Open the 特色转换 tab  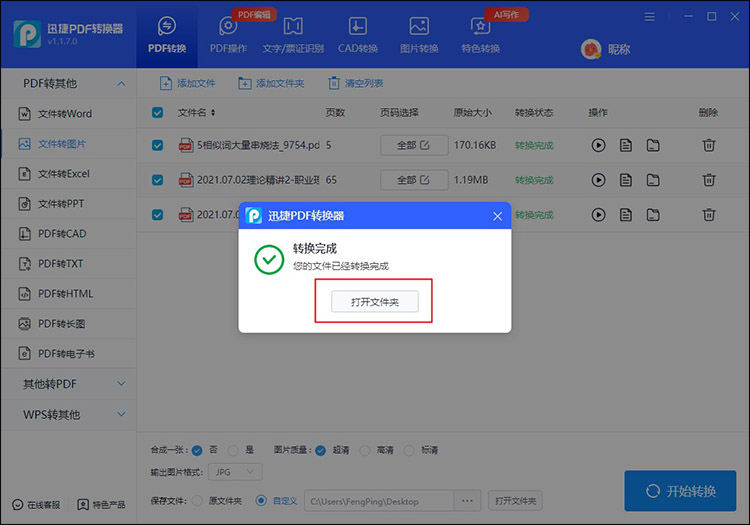tap(480, 34)
